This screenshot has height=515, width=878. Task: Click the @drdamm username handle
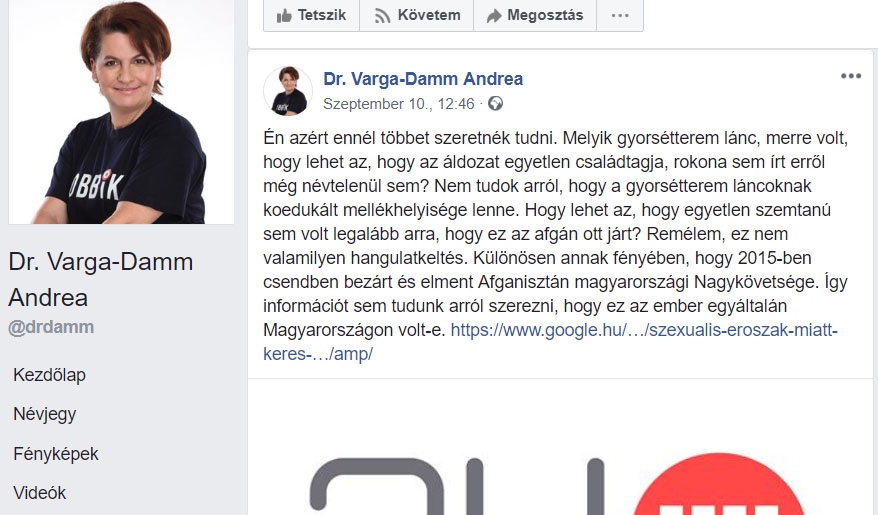[51, 327]
